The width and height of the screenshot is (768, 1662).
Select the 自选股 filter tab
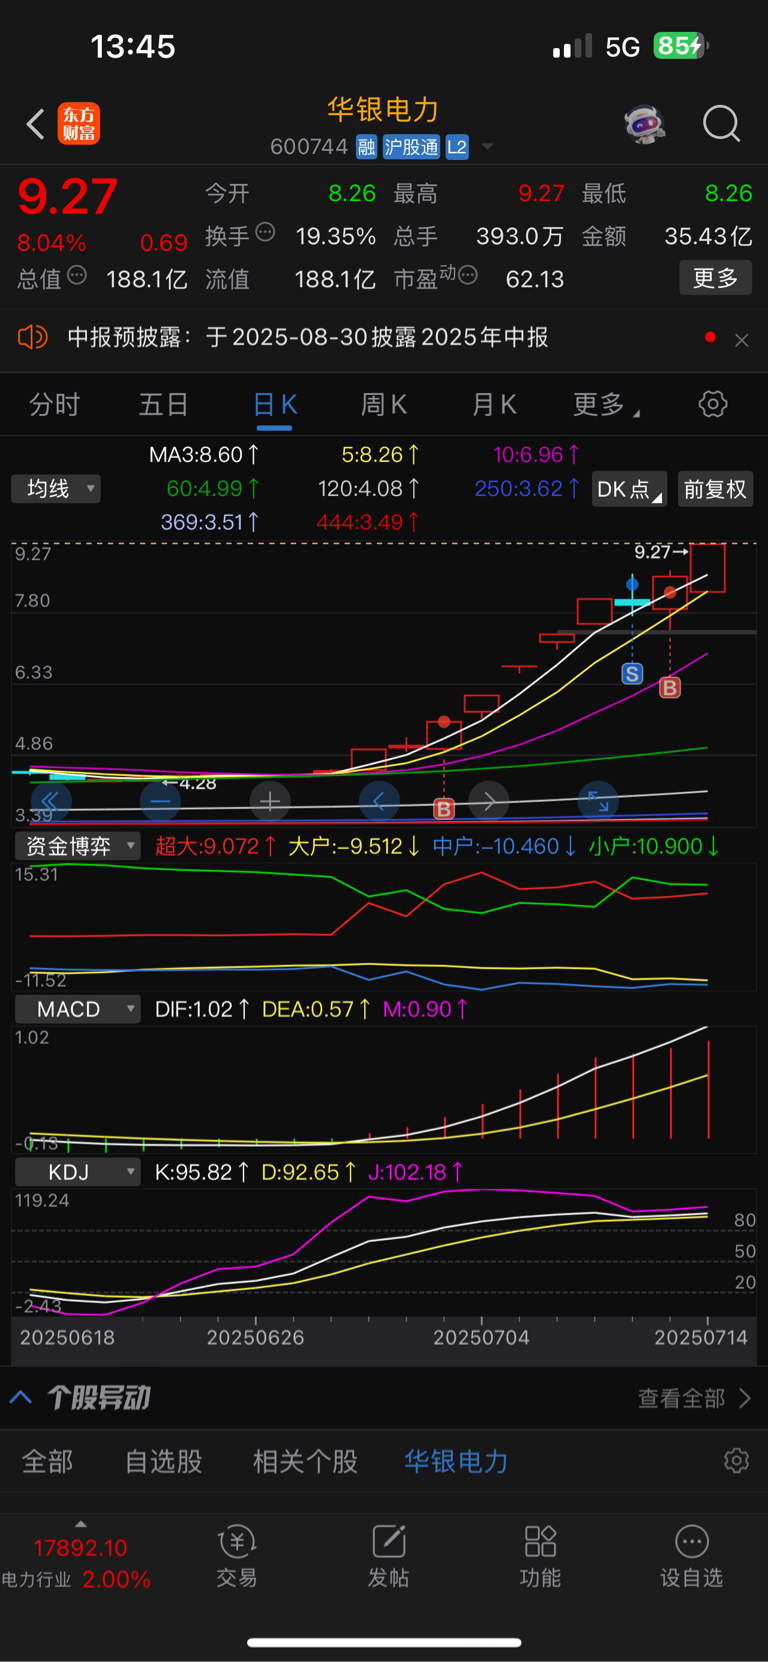tap(163, 1461)
